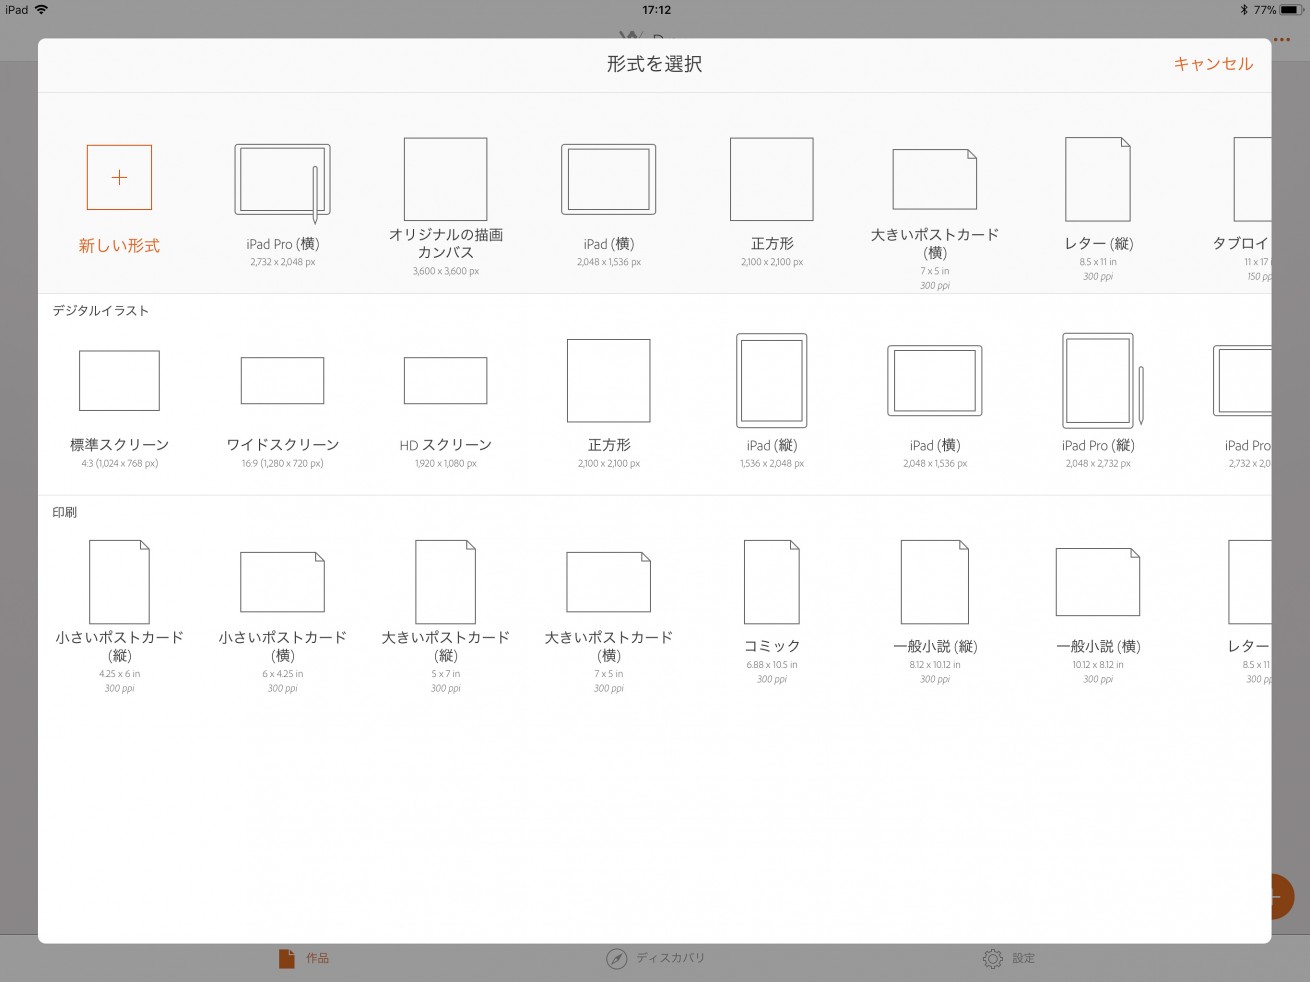Choose 小さいポストカード (横) print preset

(283, 622)
